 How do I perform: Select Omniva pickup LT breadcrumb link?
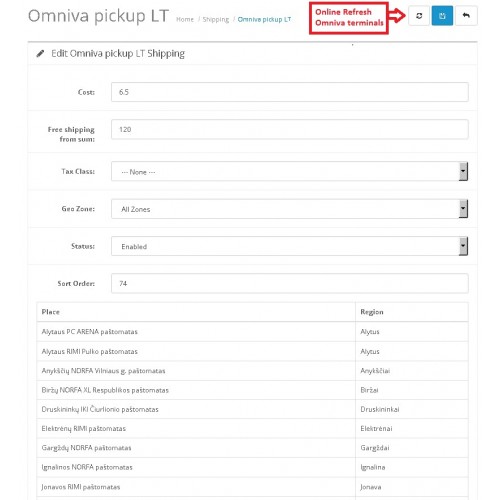264,19
